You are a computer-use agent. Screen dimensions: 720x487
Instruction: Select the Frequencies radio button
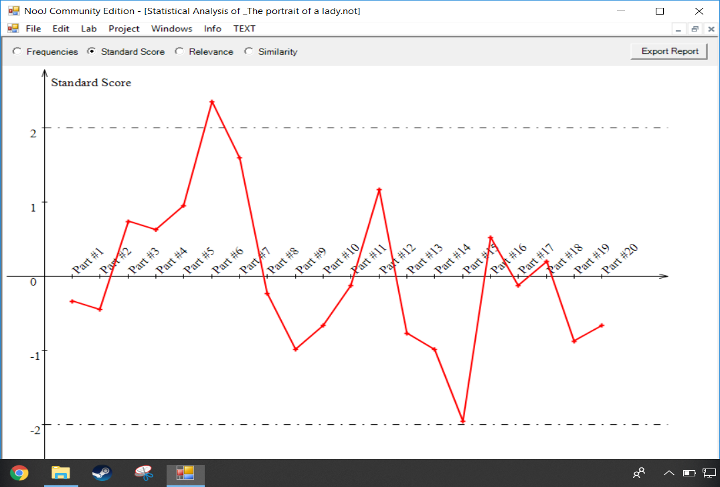pyautogui.click(x=16, y=52)
